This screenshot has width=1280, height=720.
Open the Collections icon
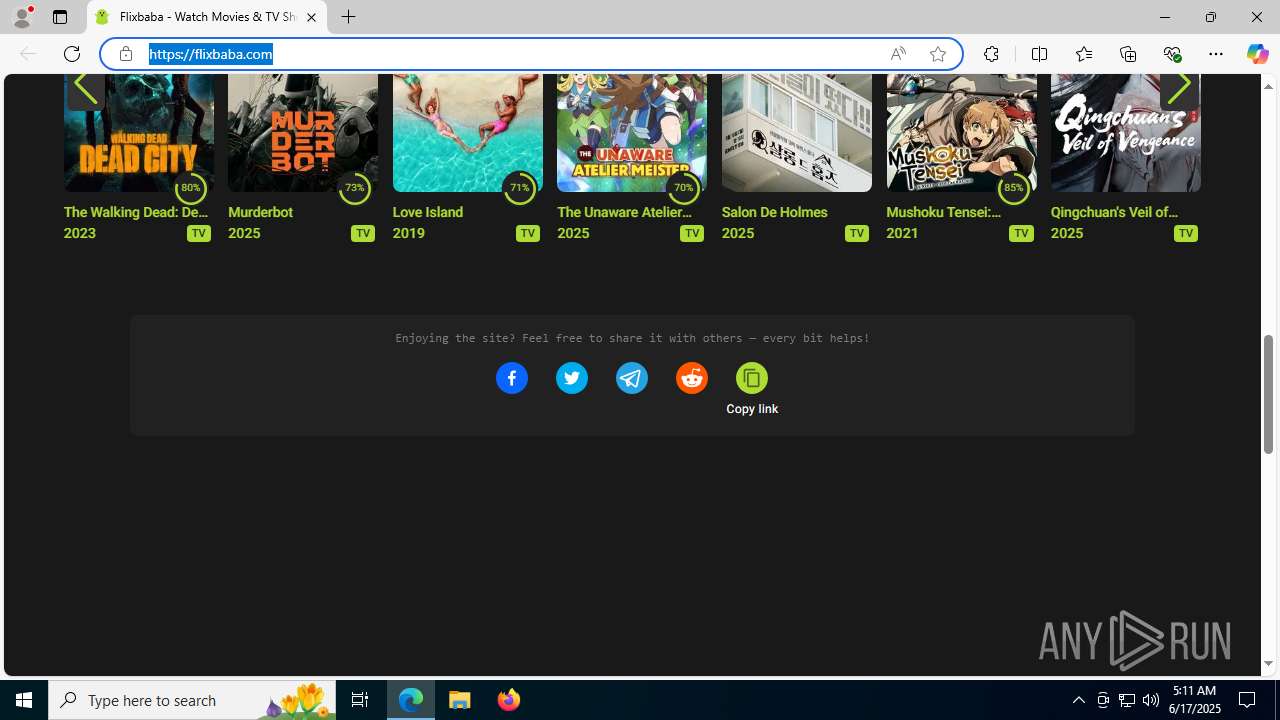(x=1127, y=54)
